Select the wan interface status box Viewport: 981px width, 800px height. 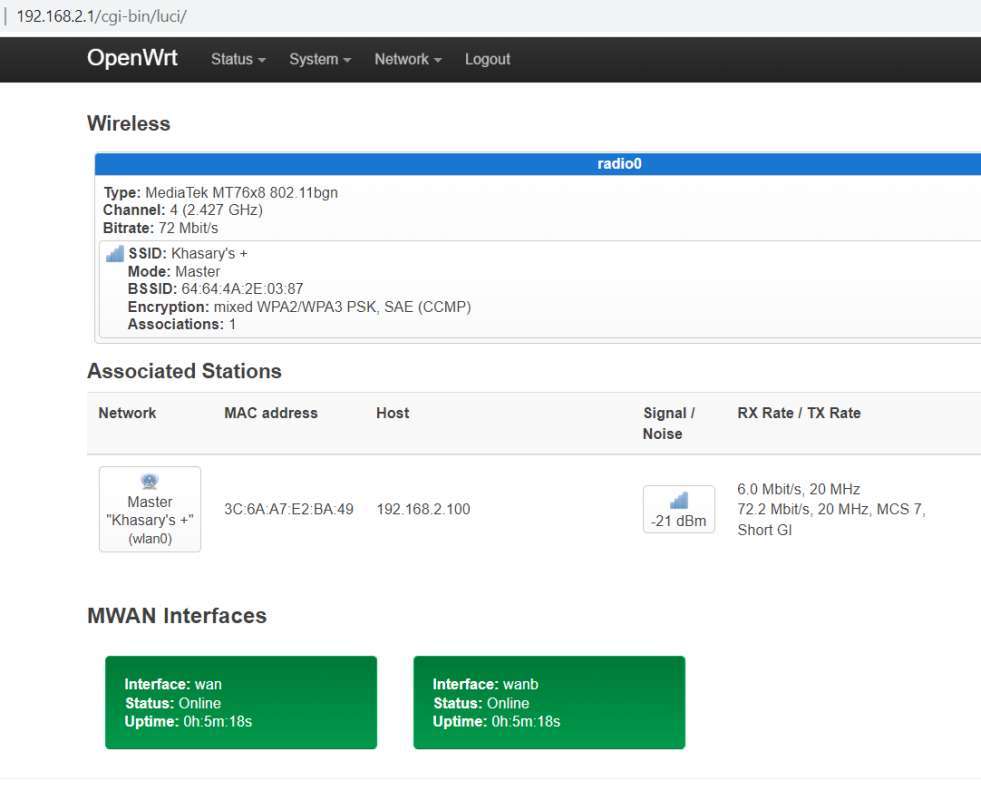[x=241, y=702]
